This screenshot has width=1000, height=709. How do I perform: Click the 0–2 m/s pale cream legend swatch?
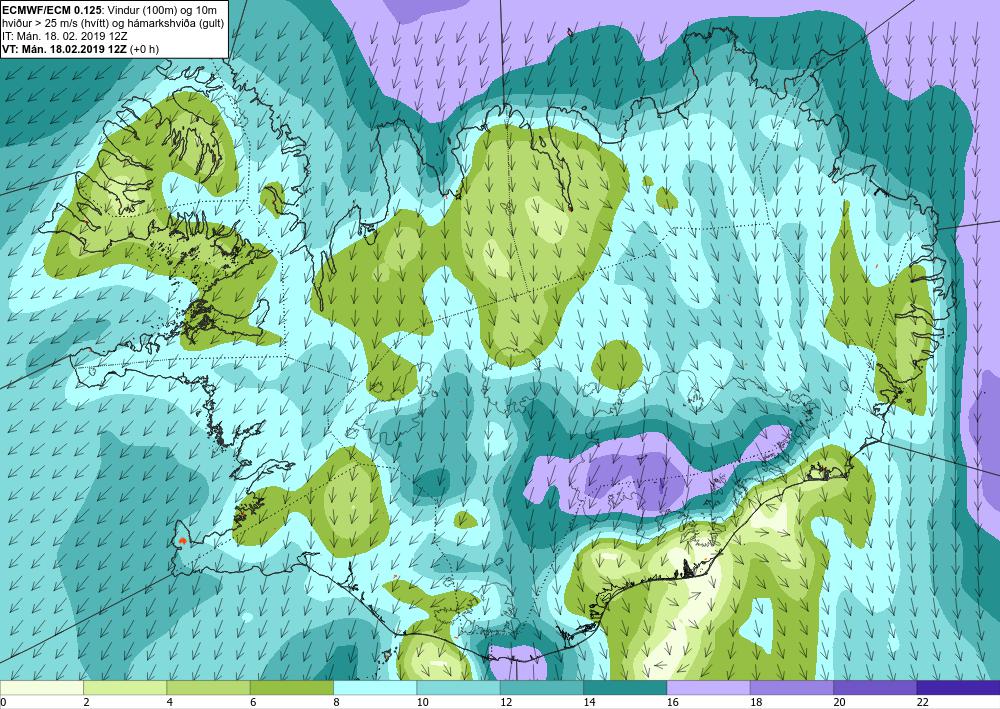(41, 687)
